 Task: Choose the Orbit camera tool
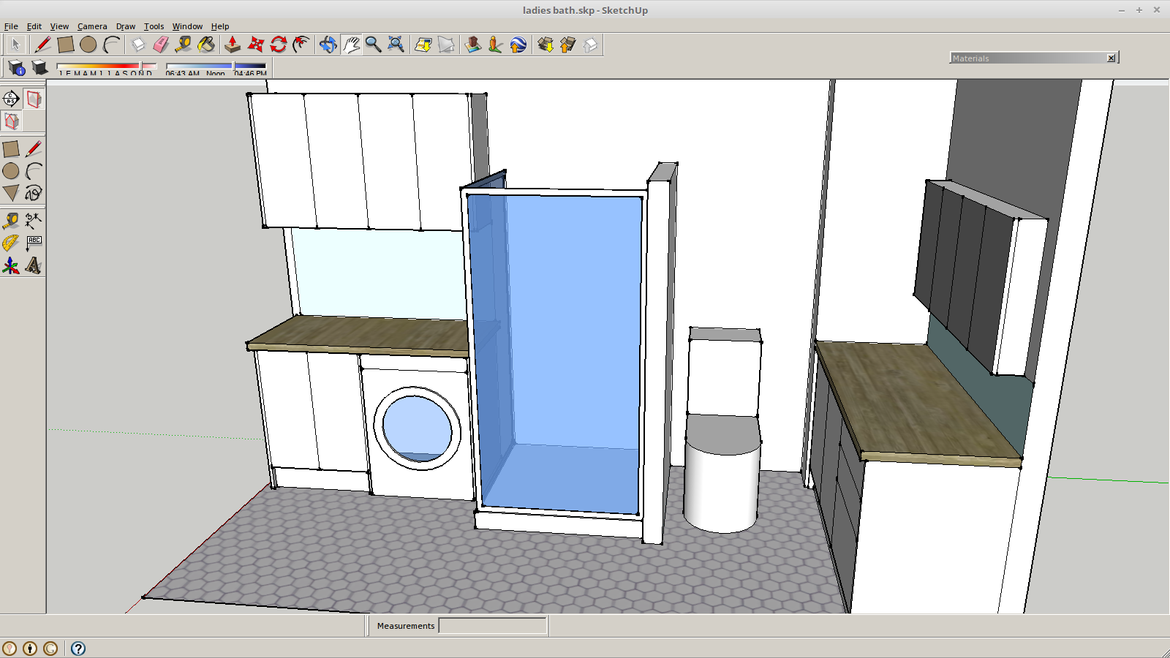(x=328, y=44)
